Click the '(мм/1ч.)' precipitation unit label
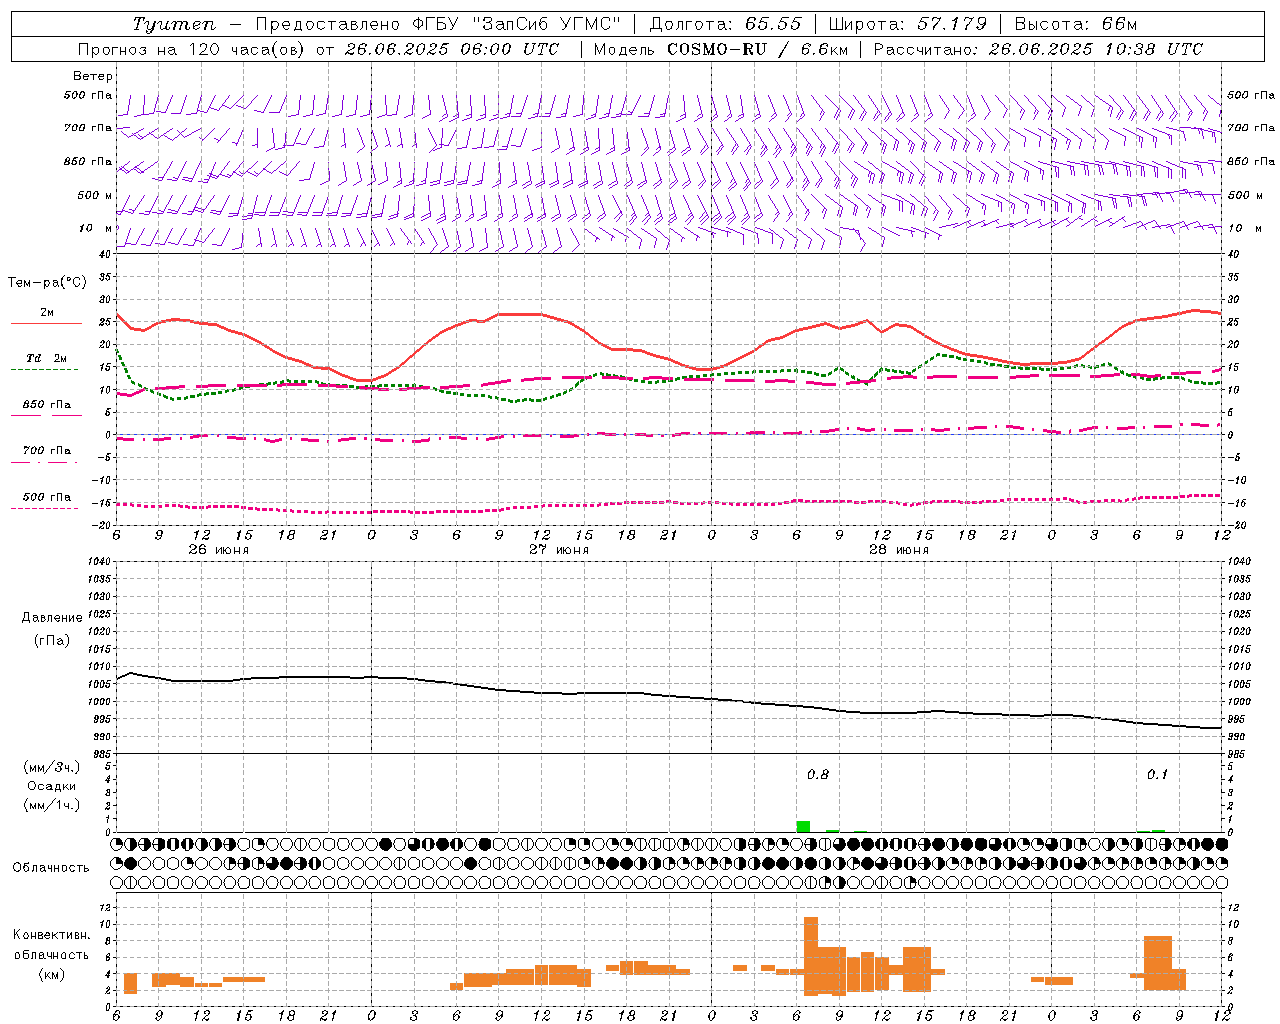Viewport: 1280px width, 1024px height. (x=52, y=805)
